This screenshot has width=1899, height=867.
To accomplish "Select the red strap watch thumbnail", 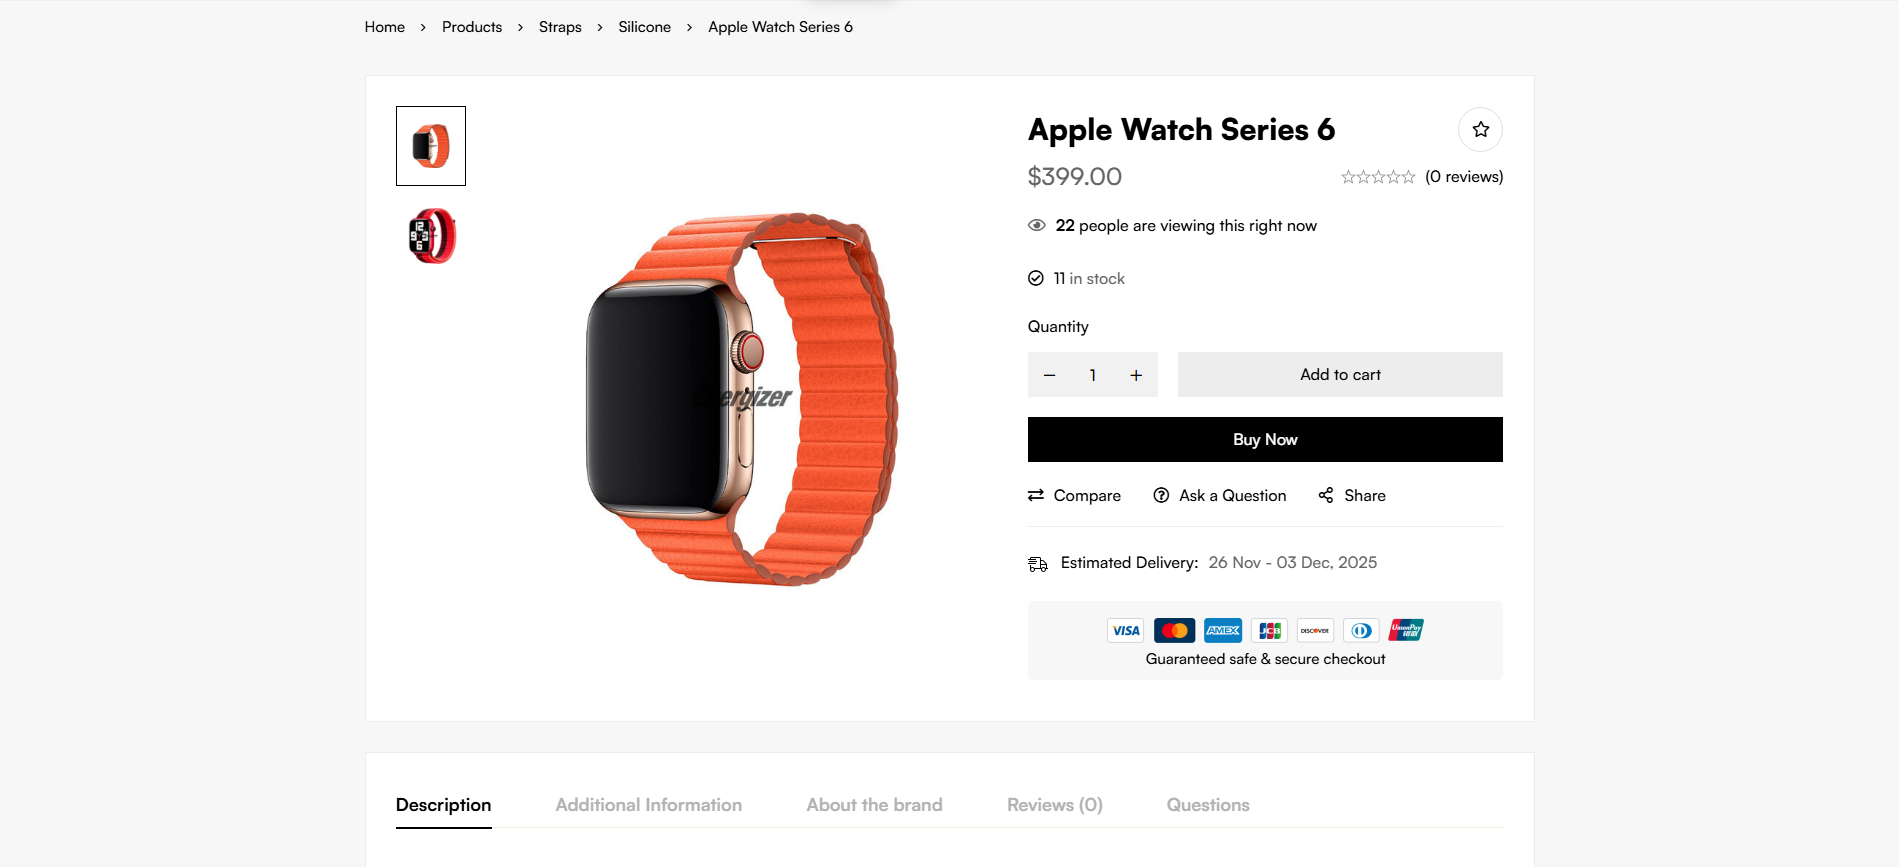I will tap(431, 236).
